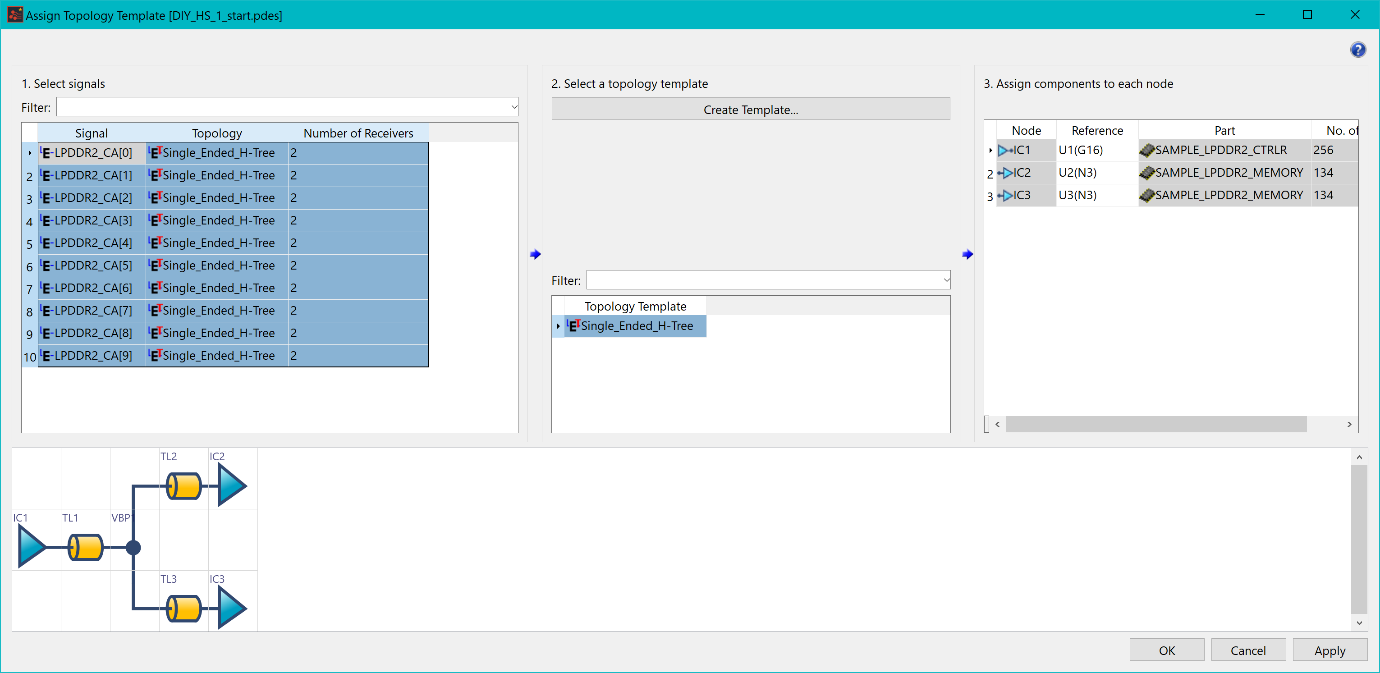1380x673 pixels.
Task: Select the TL3 transmission line symbol
Action: [x=184, y=608]
